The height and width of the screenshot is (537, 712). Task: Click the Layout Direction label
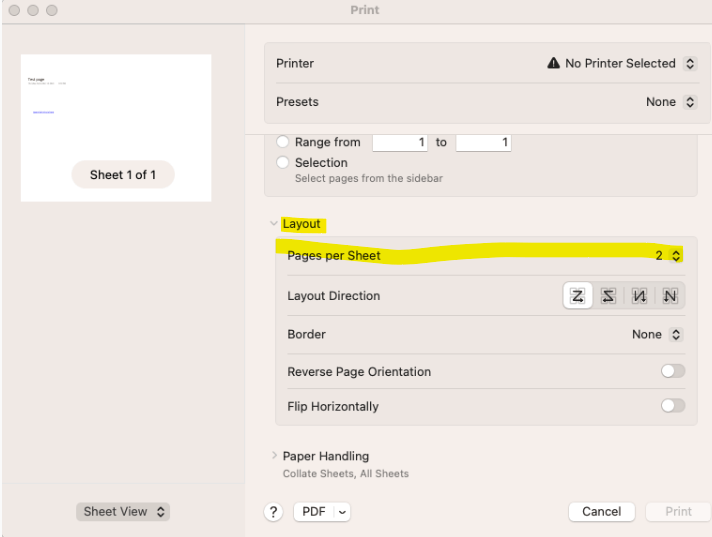[x=334, y=296]
